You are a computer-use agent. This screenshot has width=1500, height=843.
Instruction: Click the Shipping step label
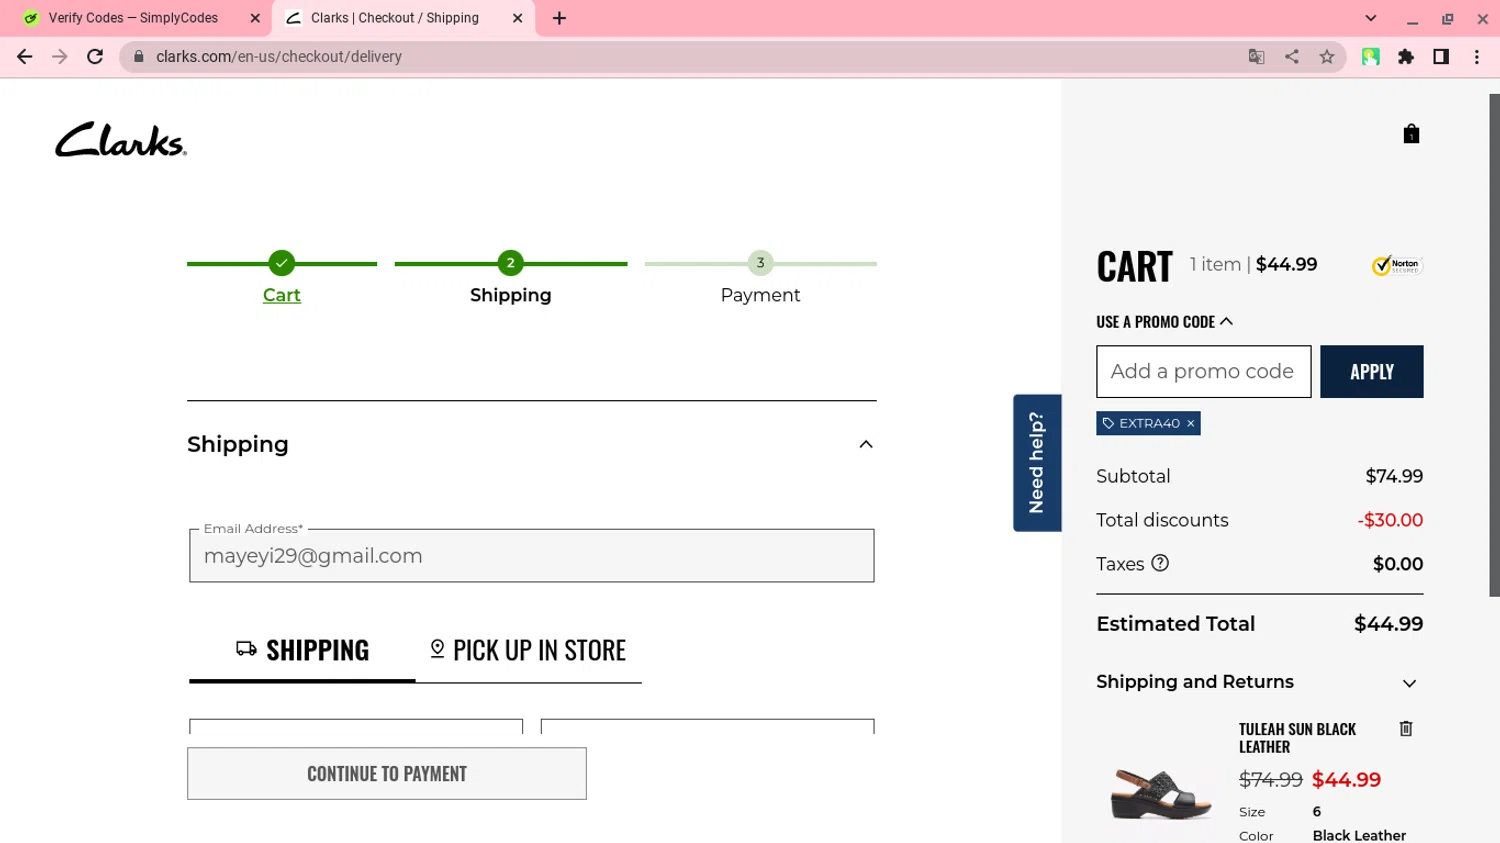[511, 295]
